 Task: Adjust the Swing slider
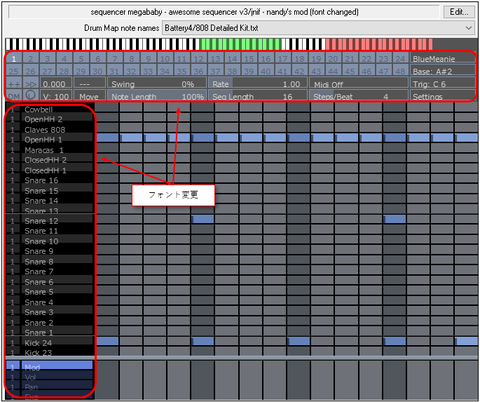[156, 84]
